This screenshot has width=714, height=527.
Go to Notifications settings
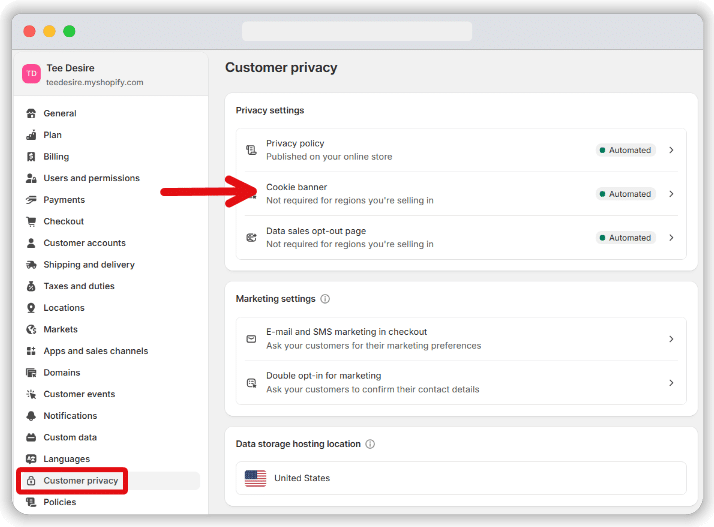point(70,416)
